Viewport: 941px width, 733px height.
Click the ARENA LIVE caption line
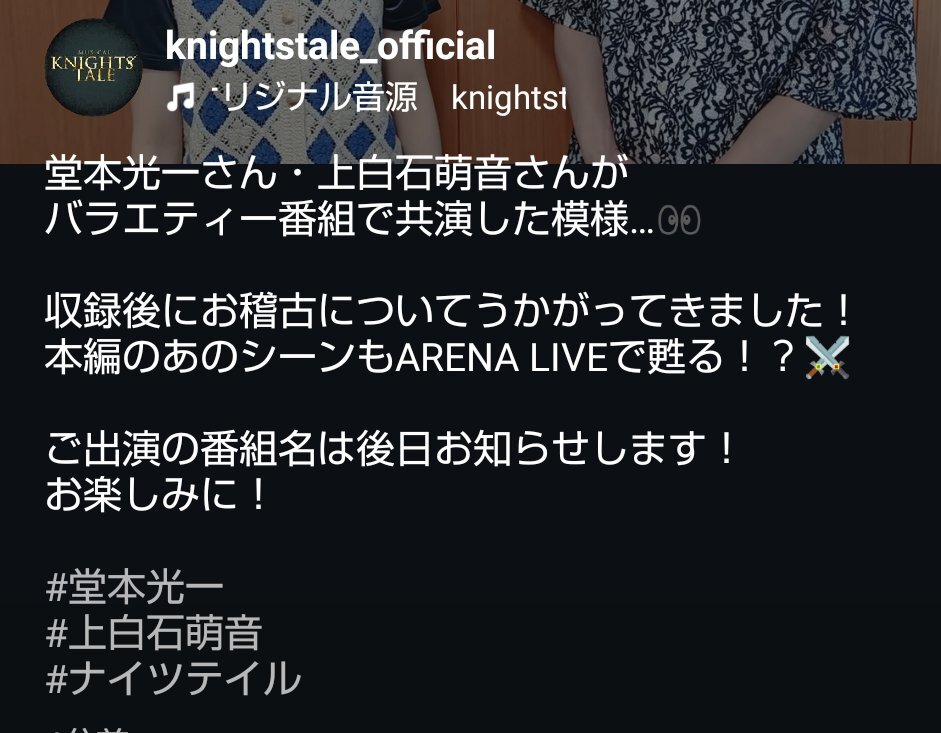[448, 357]
